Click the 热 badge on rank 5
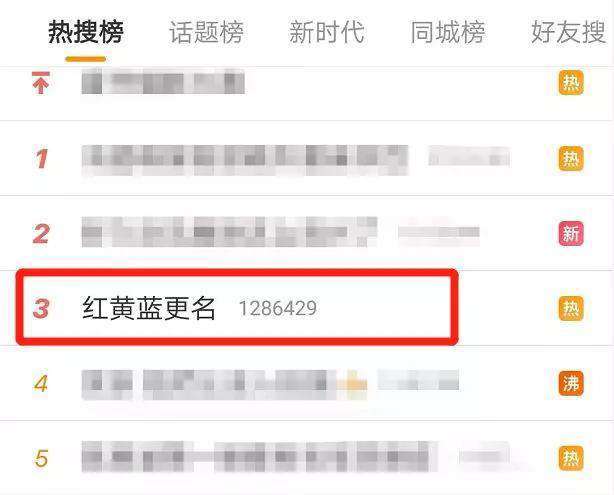Screen dimensions: 614x495 (571, 458)
